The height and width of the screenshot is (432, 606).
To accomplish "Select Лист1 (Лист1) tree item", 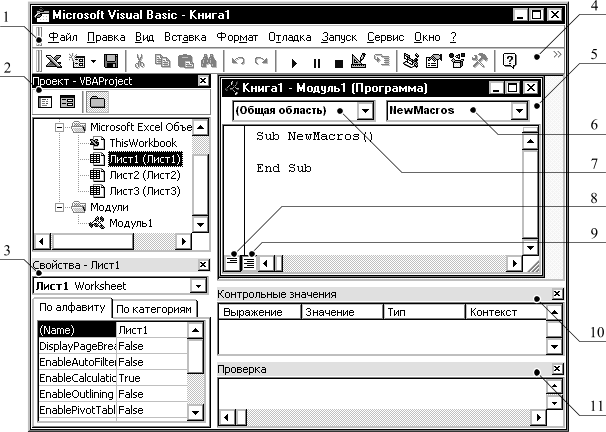I will pos(145,159).
